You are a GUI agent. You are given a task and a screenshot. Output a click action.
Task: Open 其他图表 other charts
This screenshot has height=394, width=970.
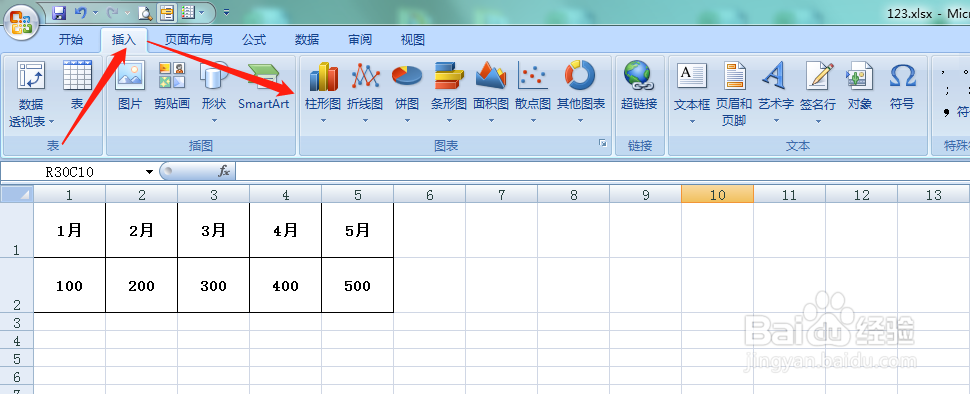point(580,92)
